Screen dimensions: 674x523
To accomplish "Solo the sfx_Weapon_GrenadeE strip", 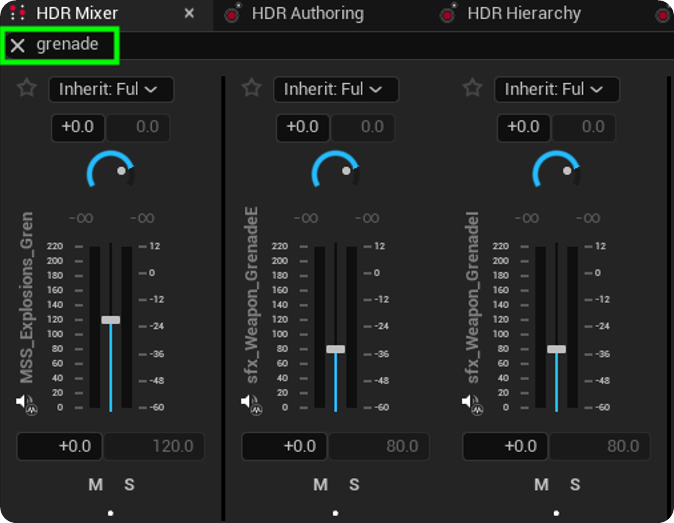I will tap(354, 485).
